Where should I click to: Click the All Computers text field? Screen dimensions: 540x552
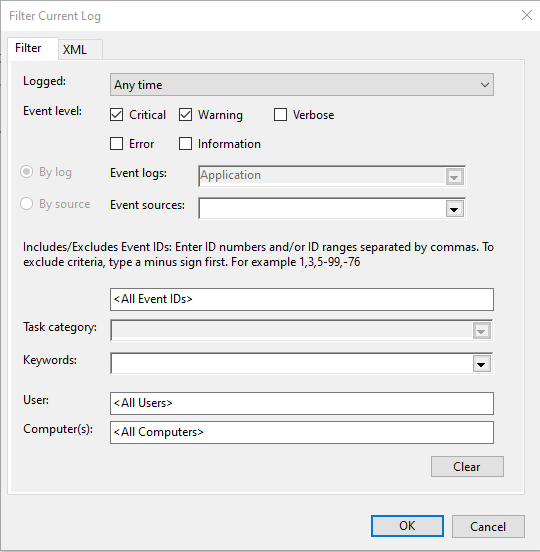click(x=302, y=433)
